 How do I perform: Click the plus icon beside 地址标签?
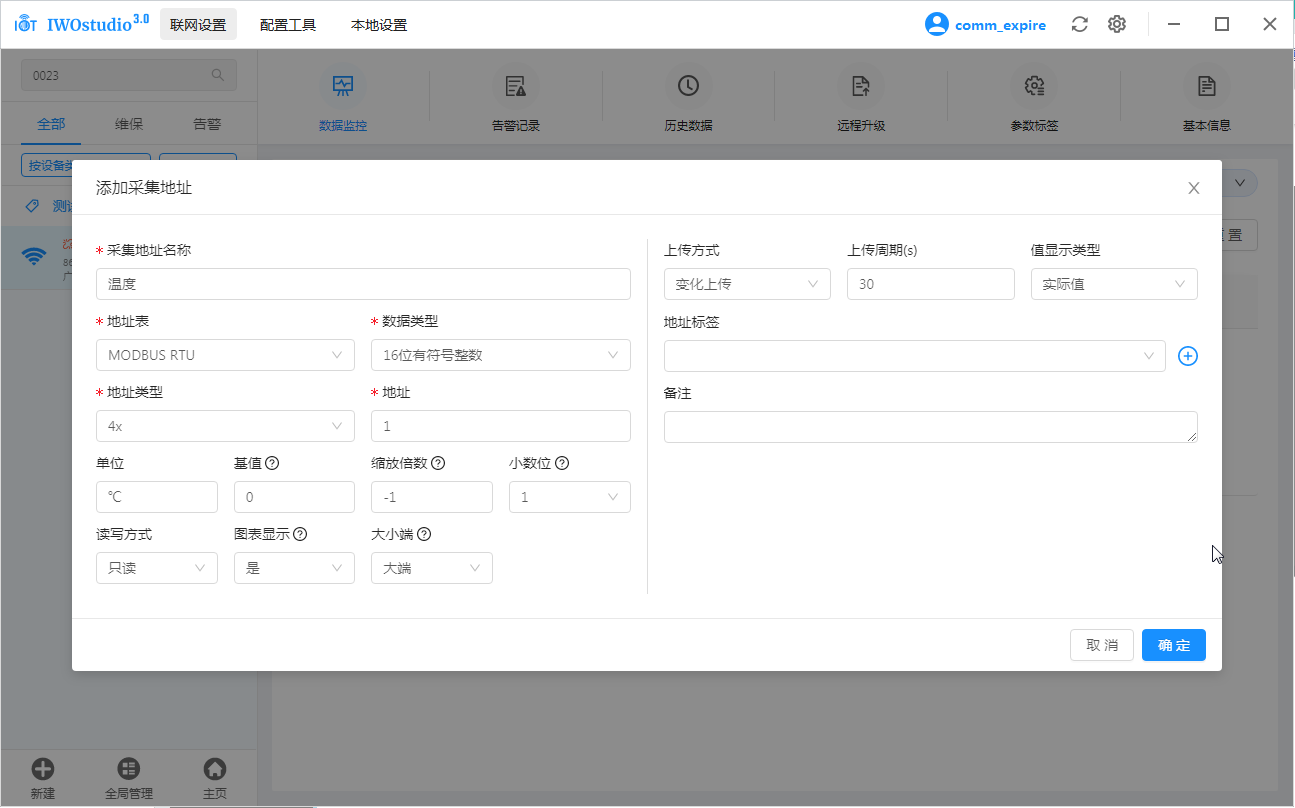1187,356
